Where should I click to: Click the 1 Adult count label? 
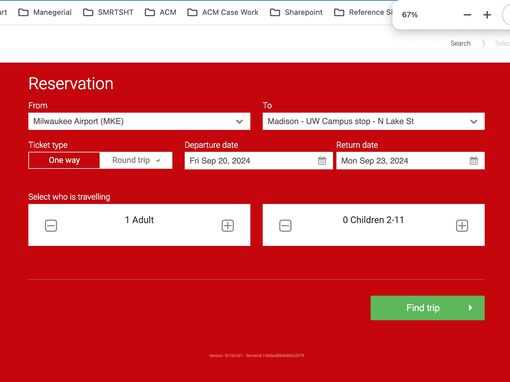[139, 220]
